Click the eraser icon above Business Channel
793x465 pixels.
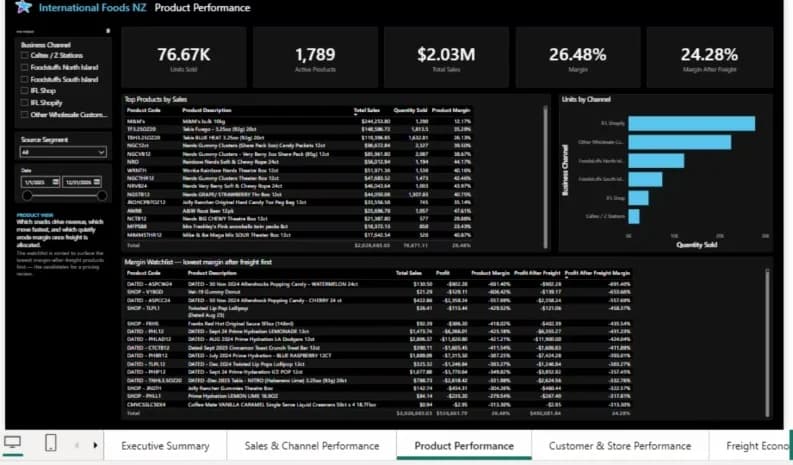(x=108, y=31)
